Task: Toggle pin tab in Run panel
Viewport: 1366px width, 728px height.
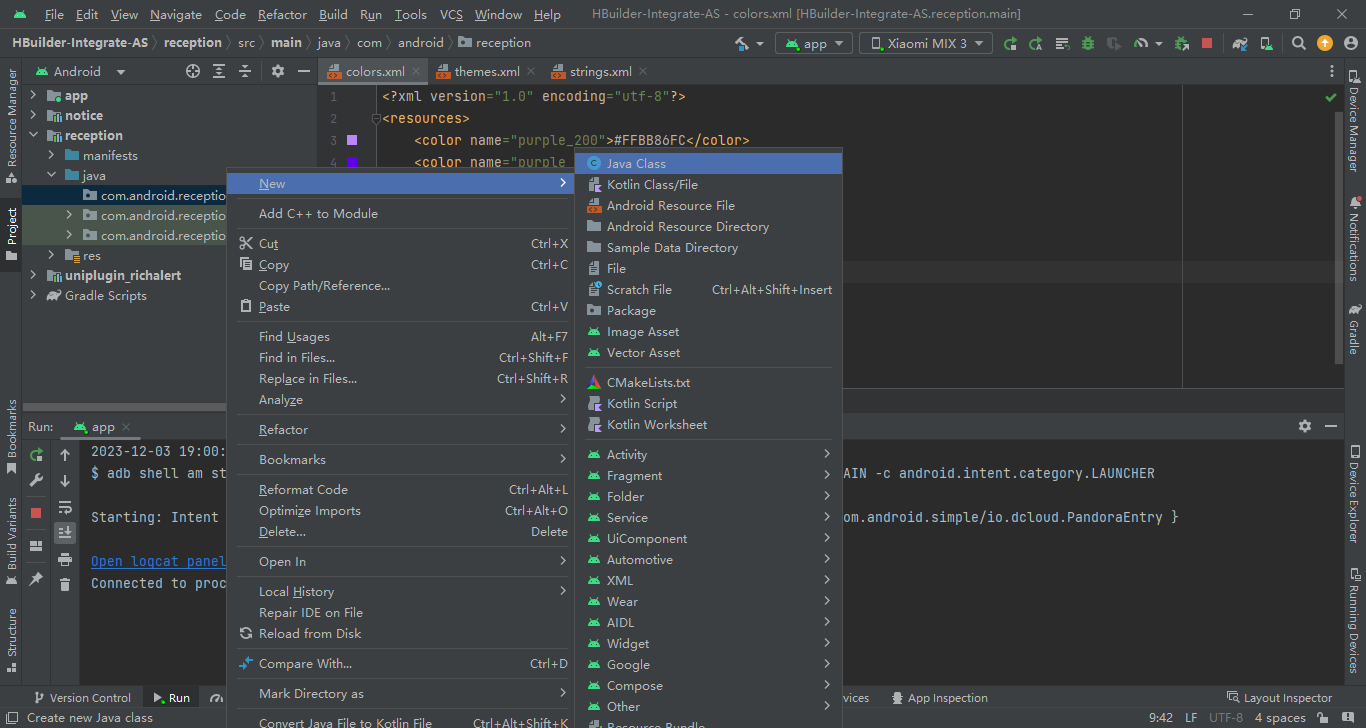Action: pyautogui.click(x=36, y=579)
